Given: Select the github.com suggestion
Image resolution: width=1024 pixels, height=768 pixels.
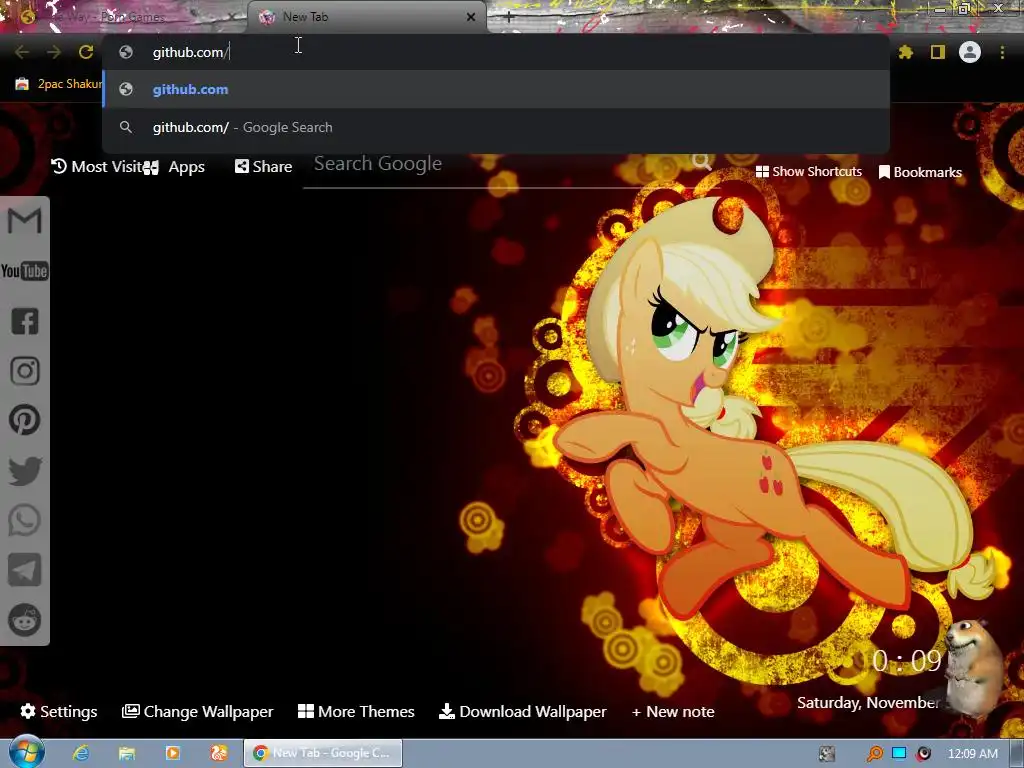Looking at the screenshot, I should pyautogui.click(x=496, y=89).
